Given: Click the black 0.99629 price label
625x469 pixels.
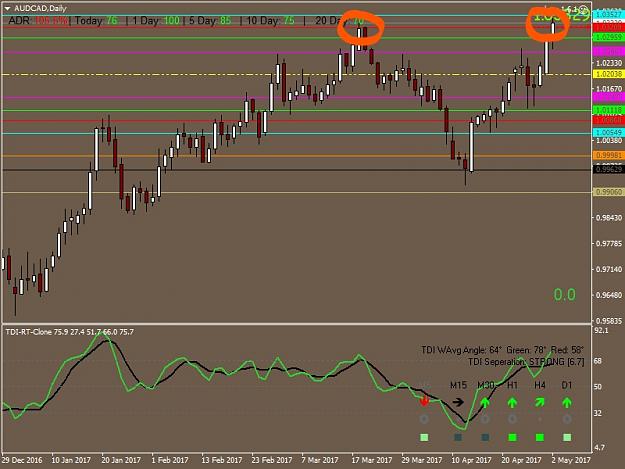Looking at the screenshot, I should 608,169.
